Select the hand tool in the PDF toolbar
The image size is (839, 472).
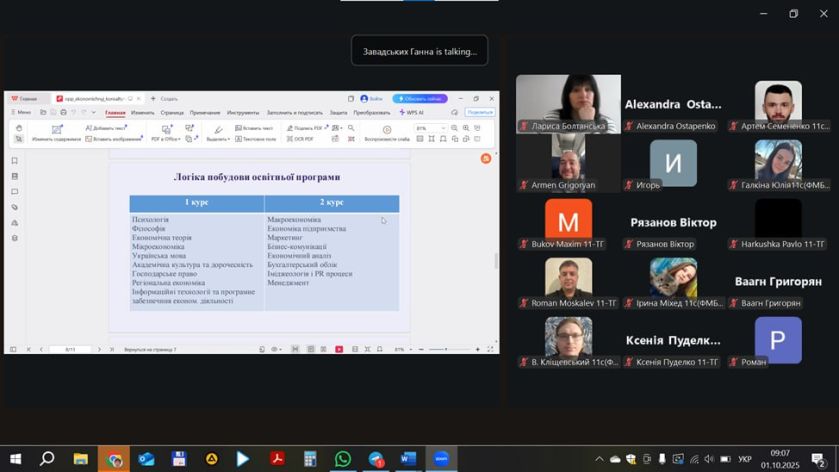pos(19,128)
